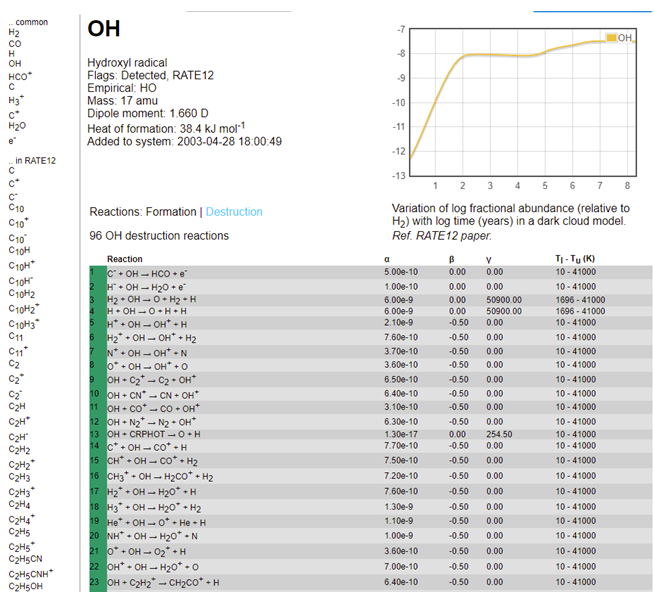The image size is (654, 592).
Task: Click reaction 7: N+ + OH → OH+ + N
Action: (x=147, y=353)
